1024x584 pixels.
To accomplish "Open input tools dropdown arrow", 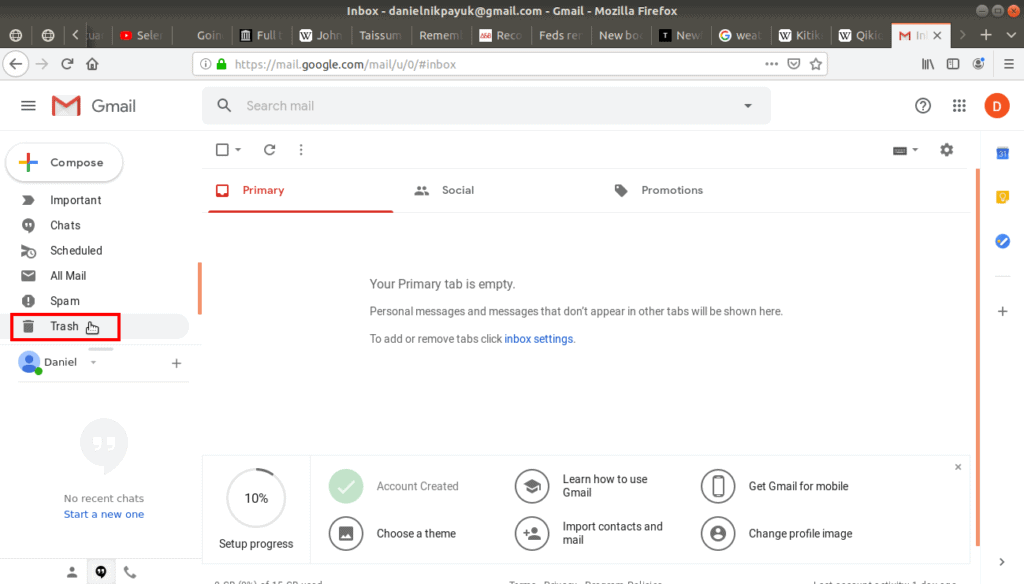I will tap(915, 150).
